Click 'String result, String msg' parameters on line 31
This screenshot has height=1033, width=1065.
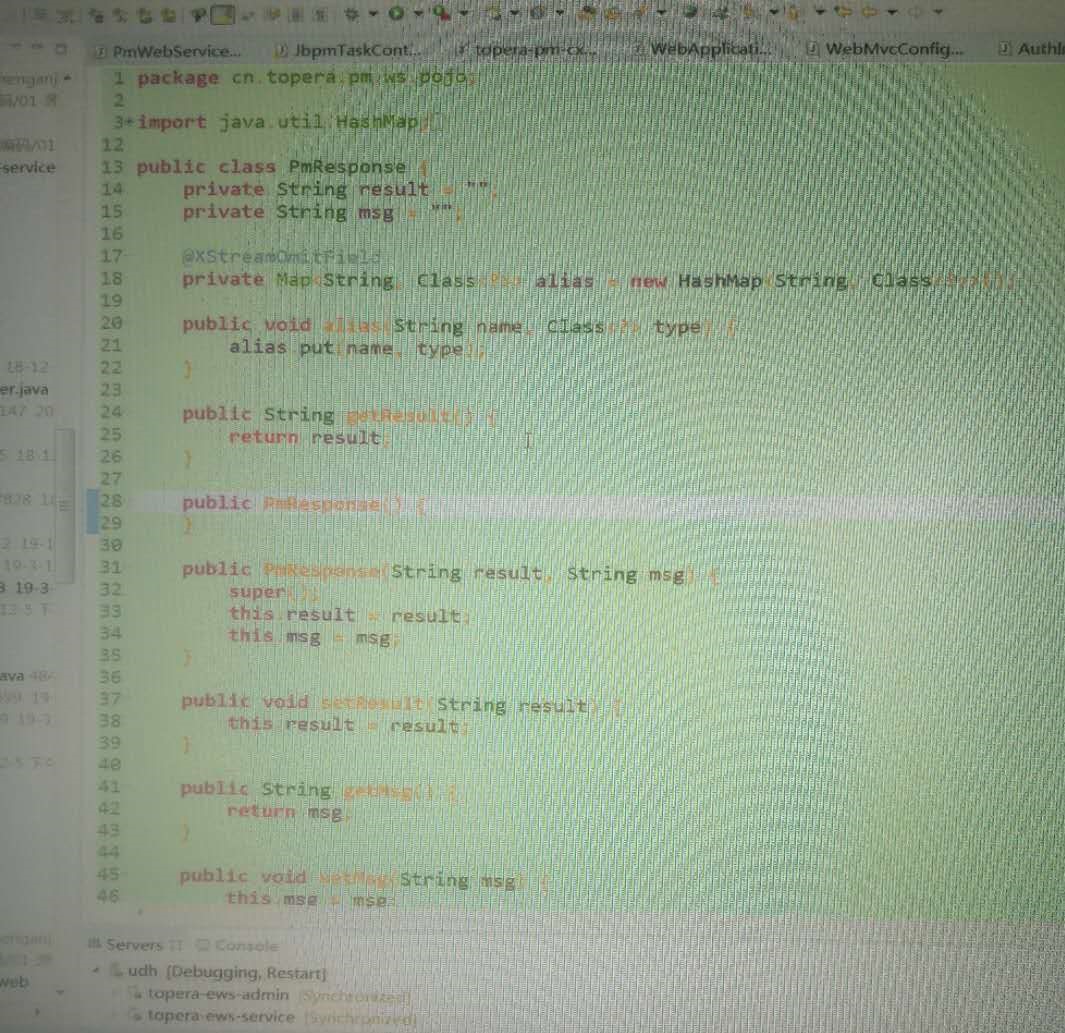(538, 573)
